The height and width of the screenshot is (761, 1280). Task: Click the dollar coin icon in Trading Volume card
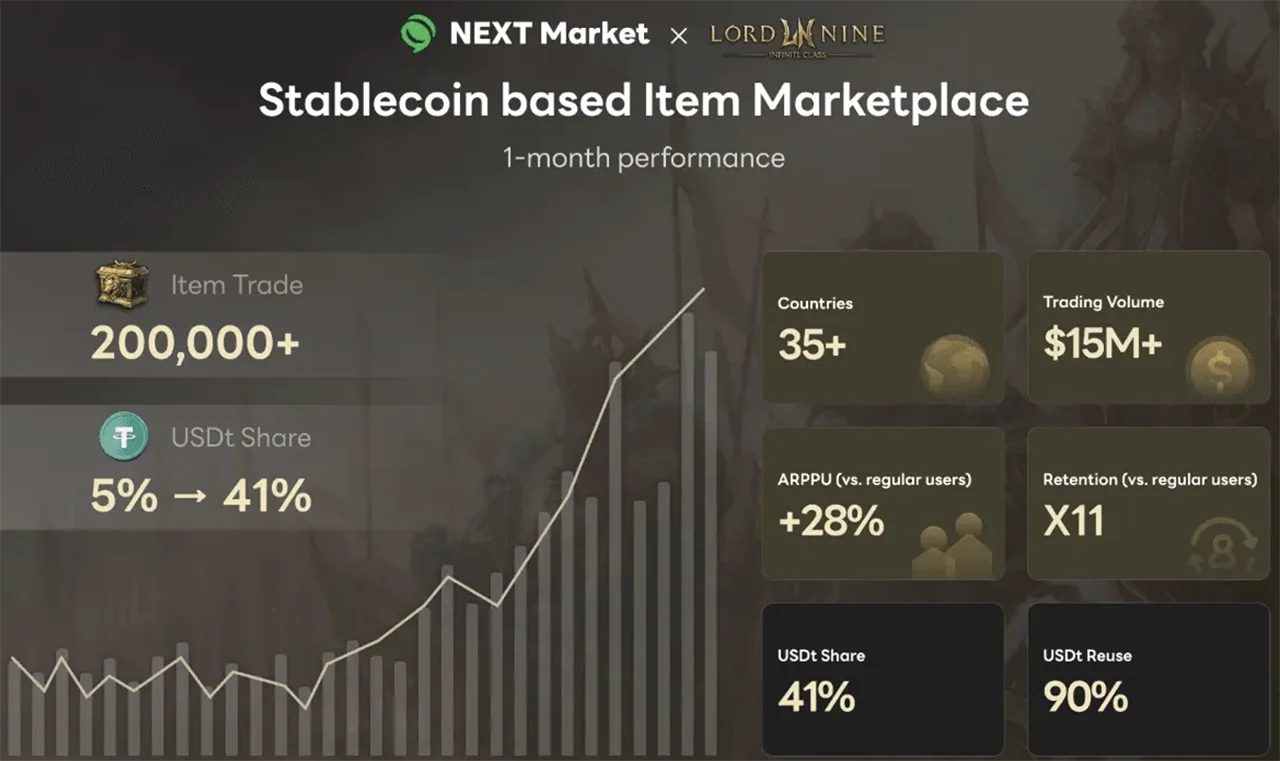click(1219, 367)
